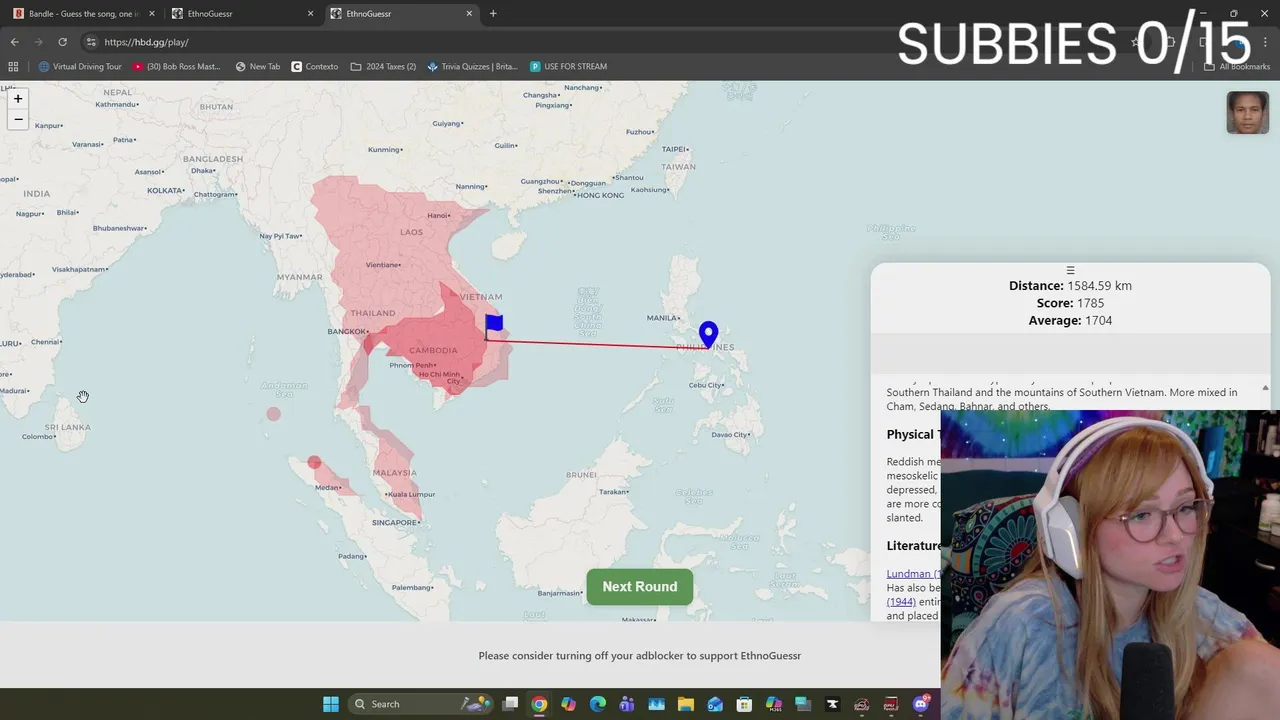The width and height of the screenshot is (1280, 720).
Task: Click the blue flag marker in Vietnam
Action: point(494,326)
